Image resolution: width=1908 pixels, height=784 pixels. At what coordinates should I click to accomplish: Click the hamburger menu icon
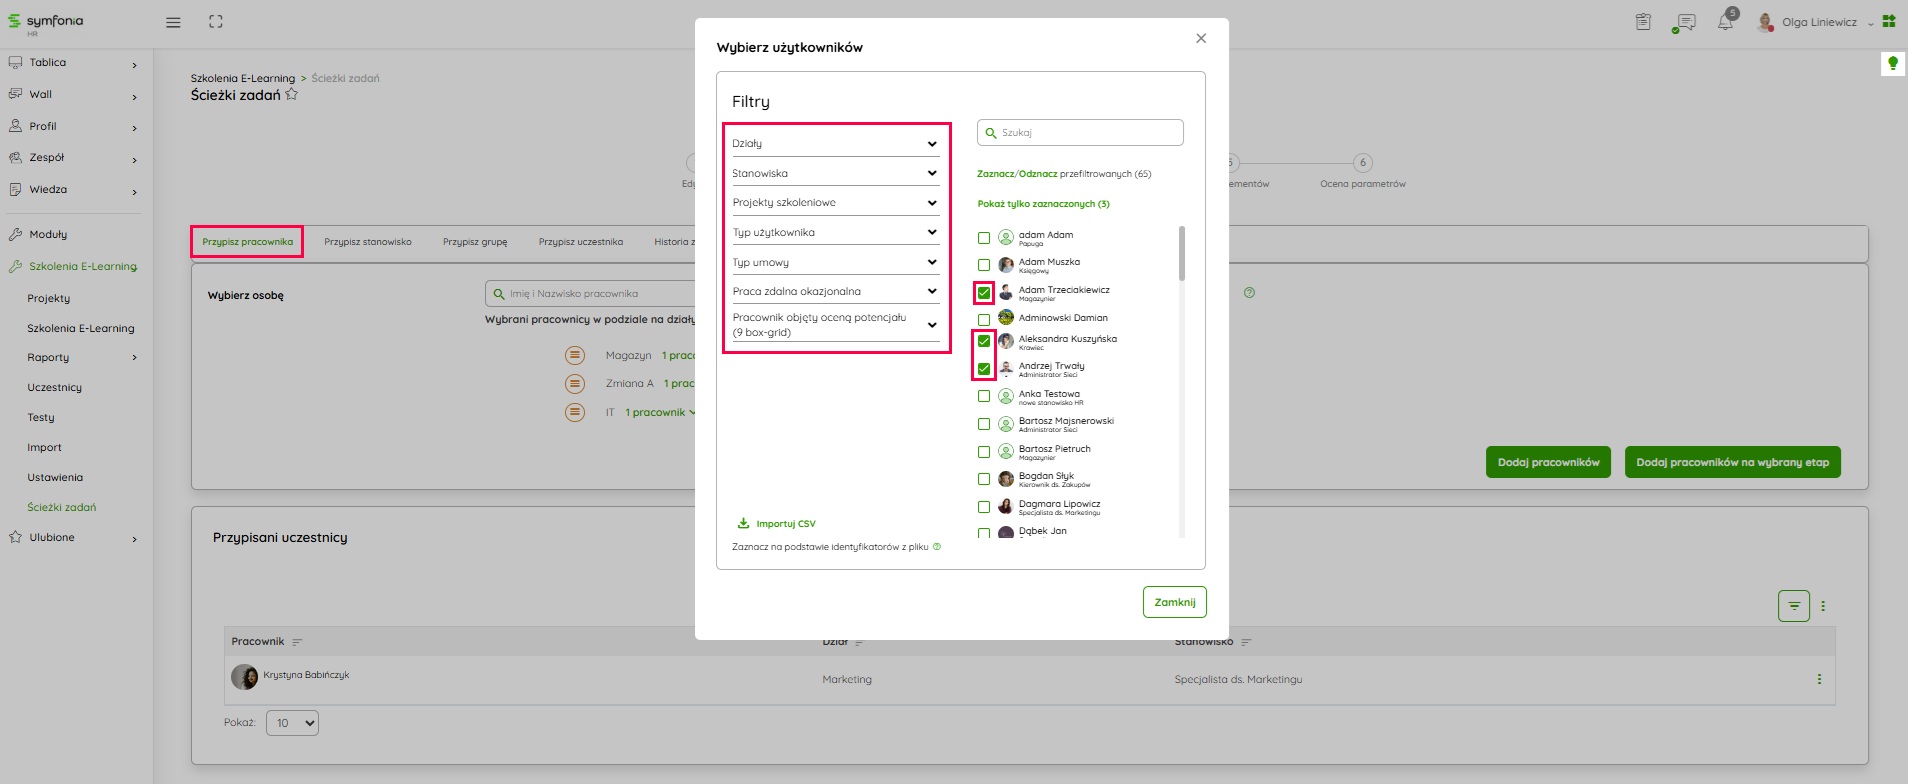coord(173,22)
